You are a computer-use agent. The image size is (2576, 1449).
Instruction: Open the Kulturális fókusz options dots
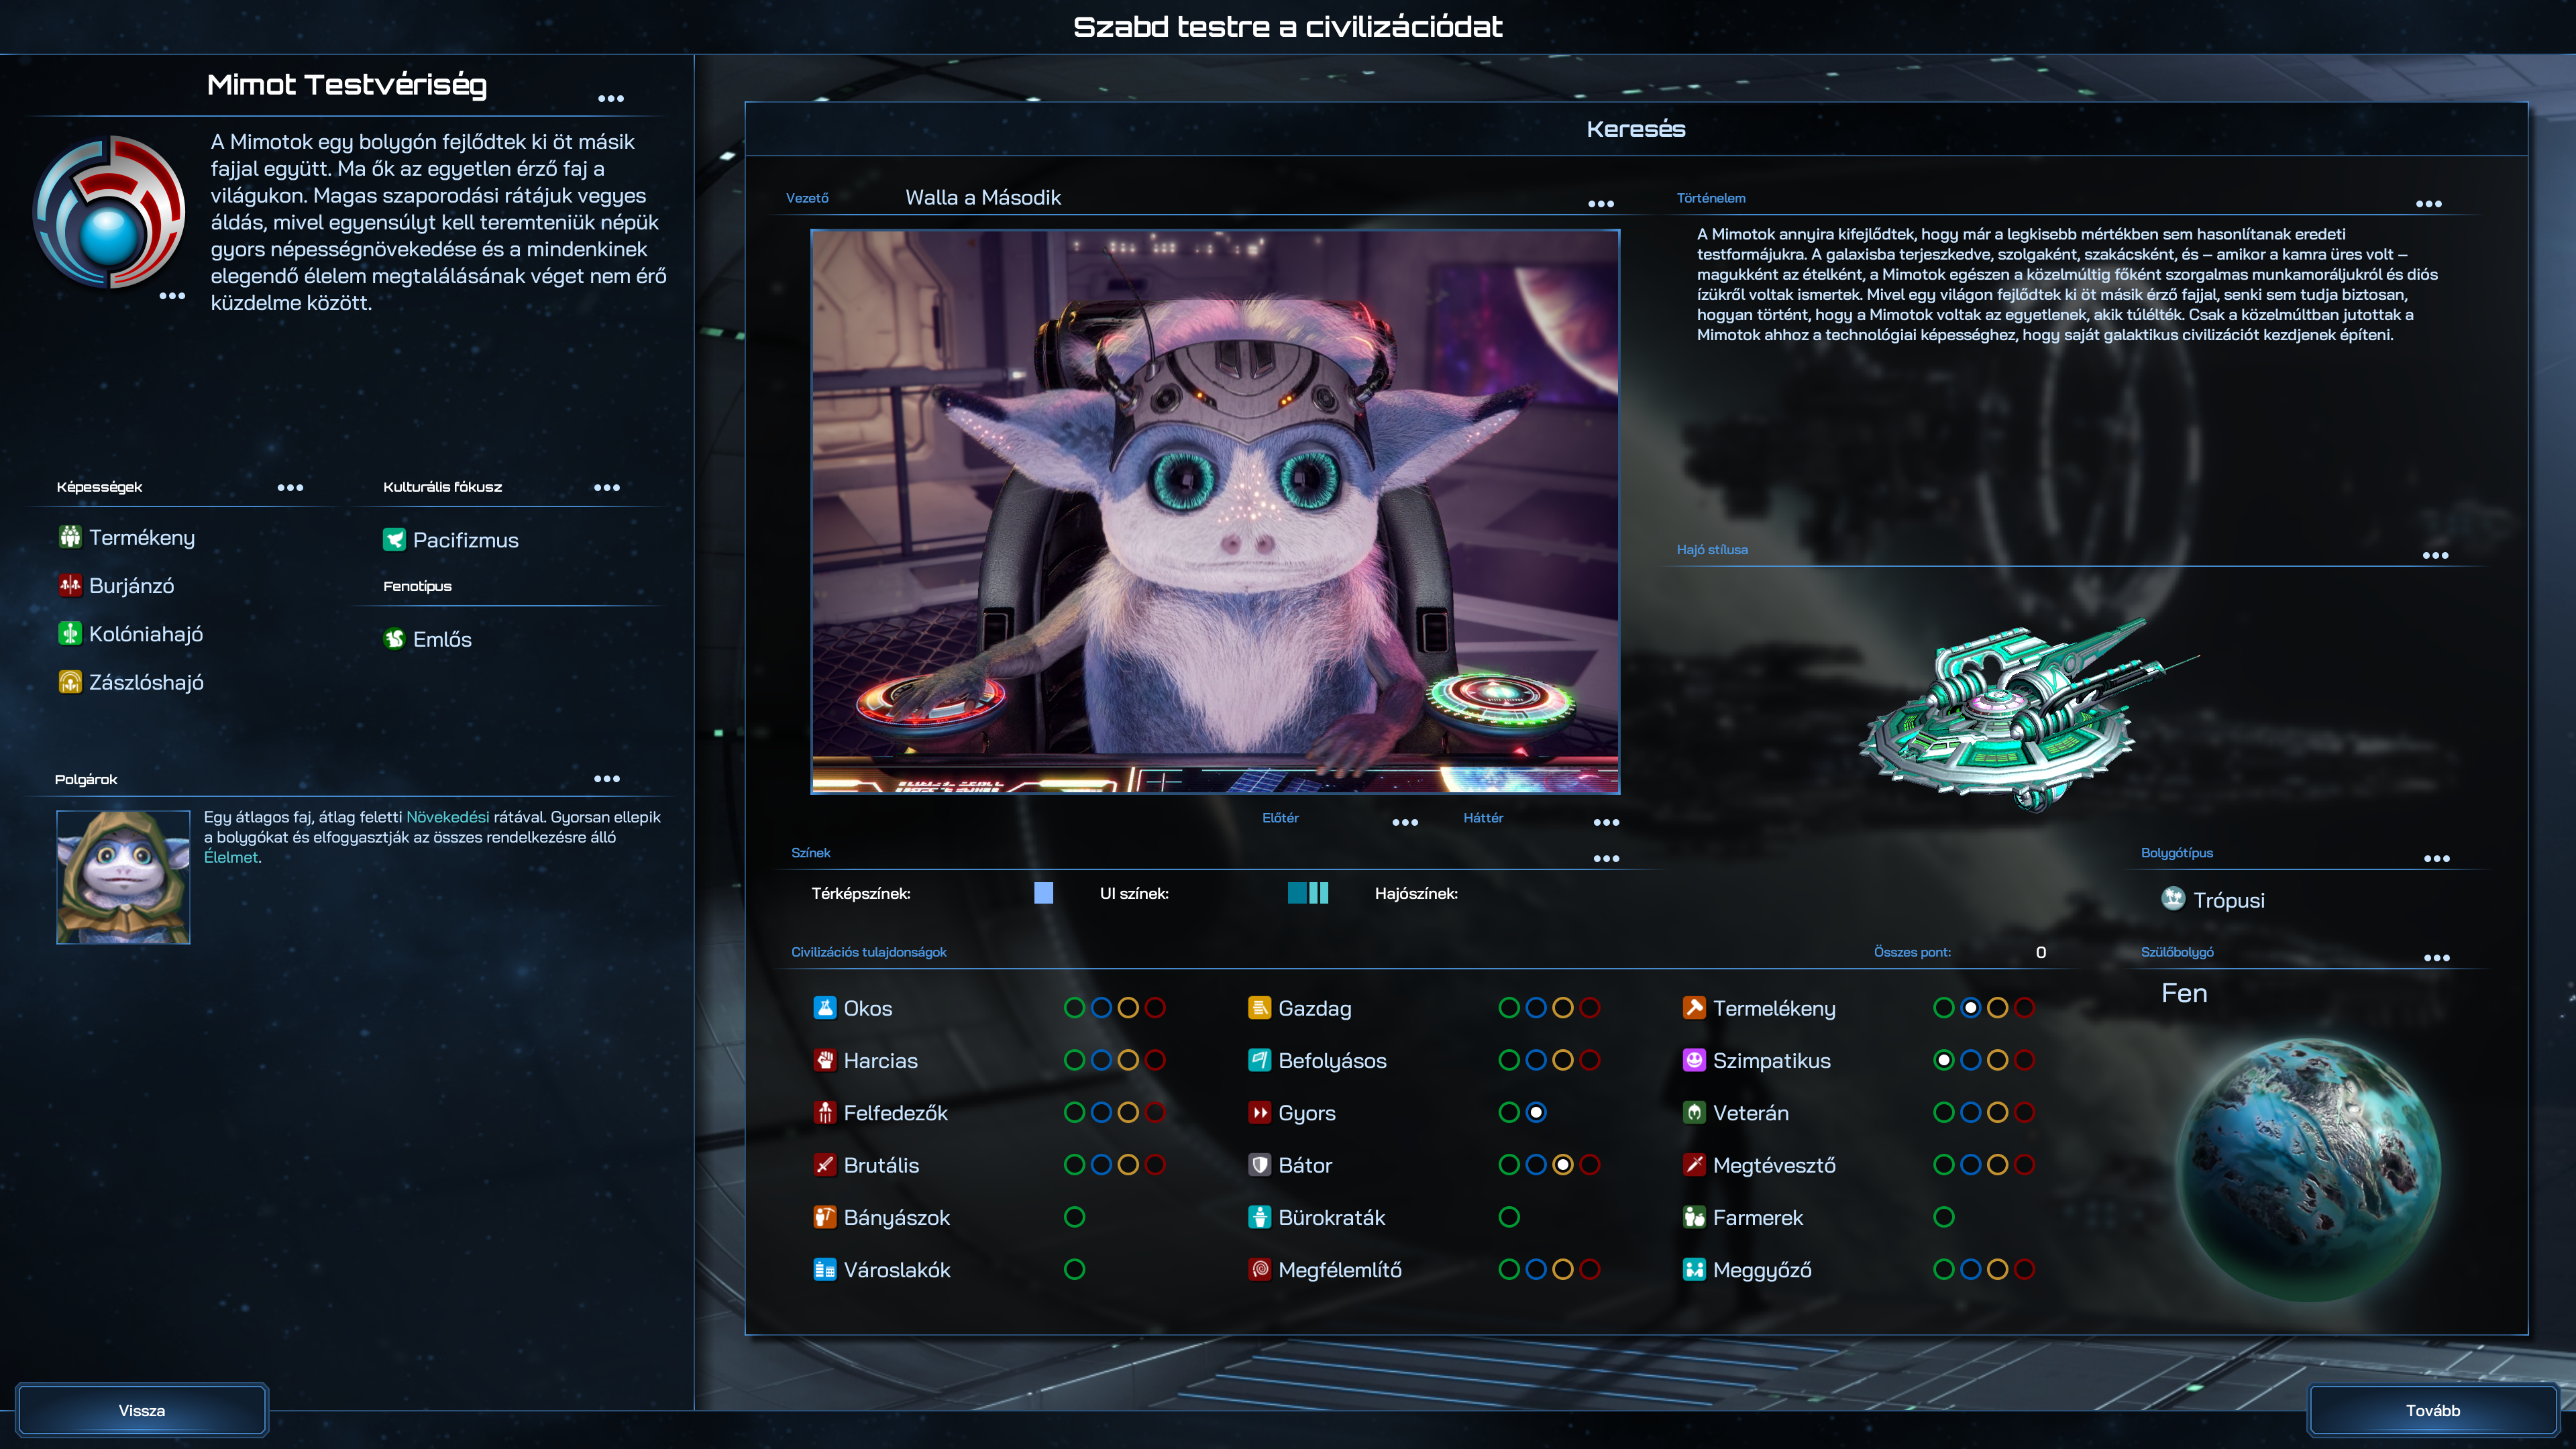(606, 488)
